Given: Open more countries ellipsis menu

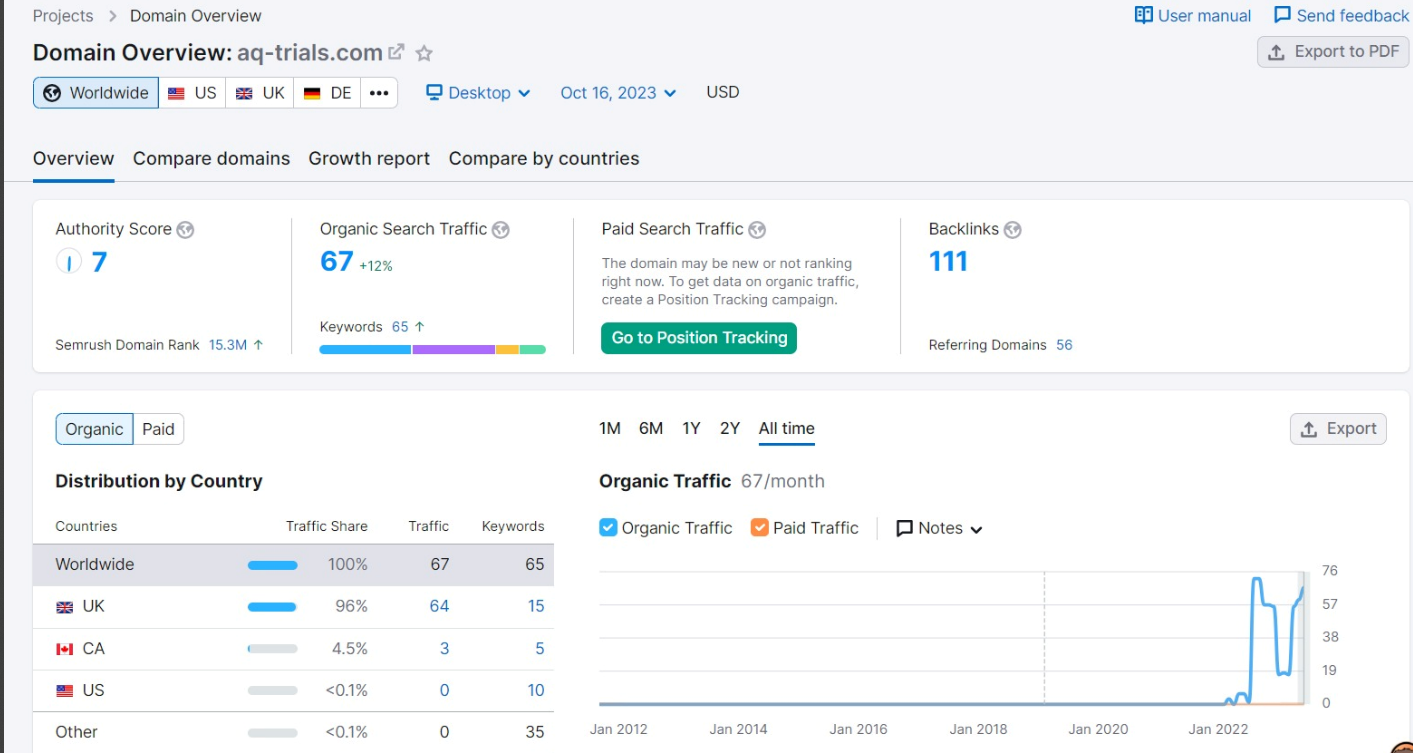Looking at the screenshot, I should (x=379, y=93).
